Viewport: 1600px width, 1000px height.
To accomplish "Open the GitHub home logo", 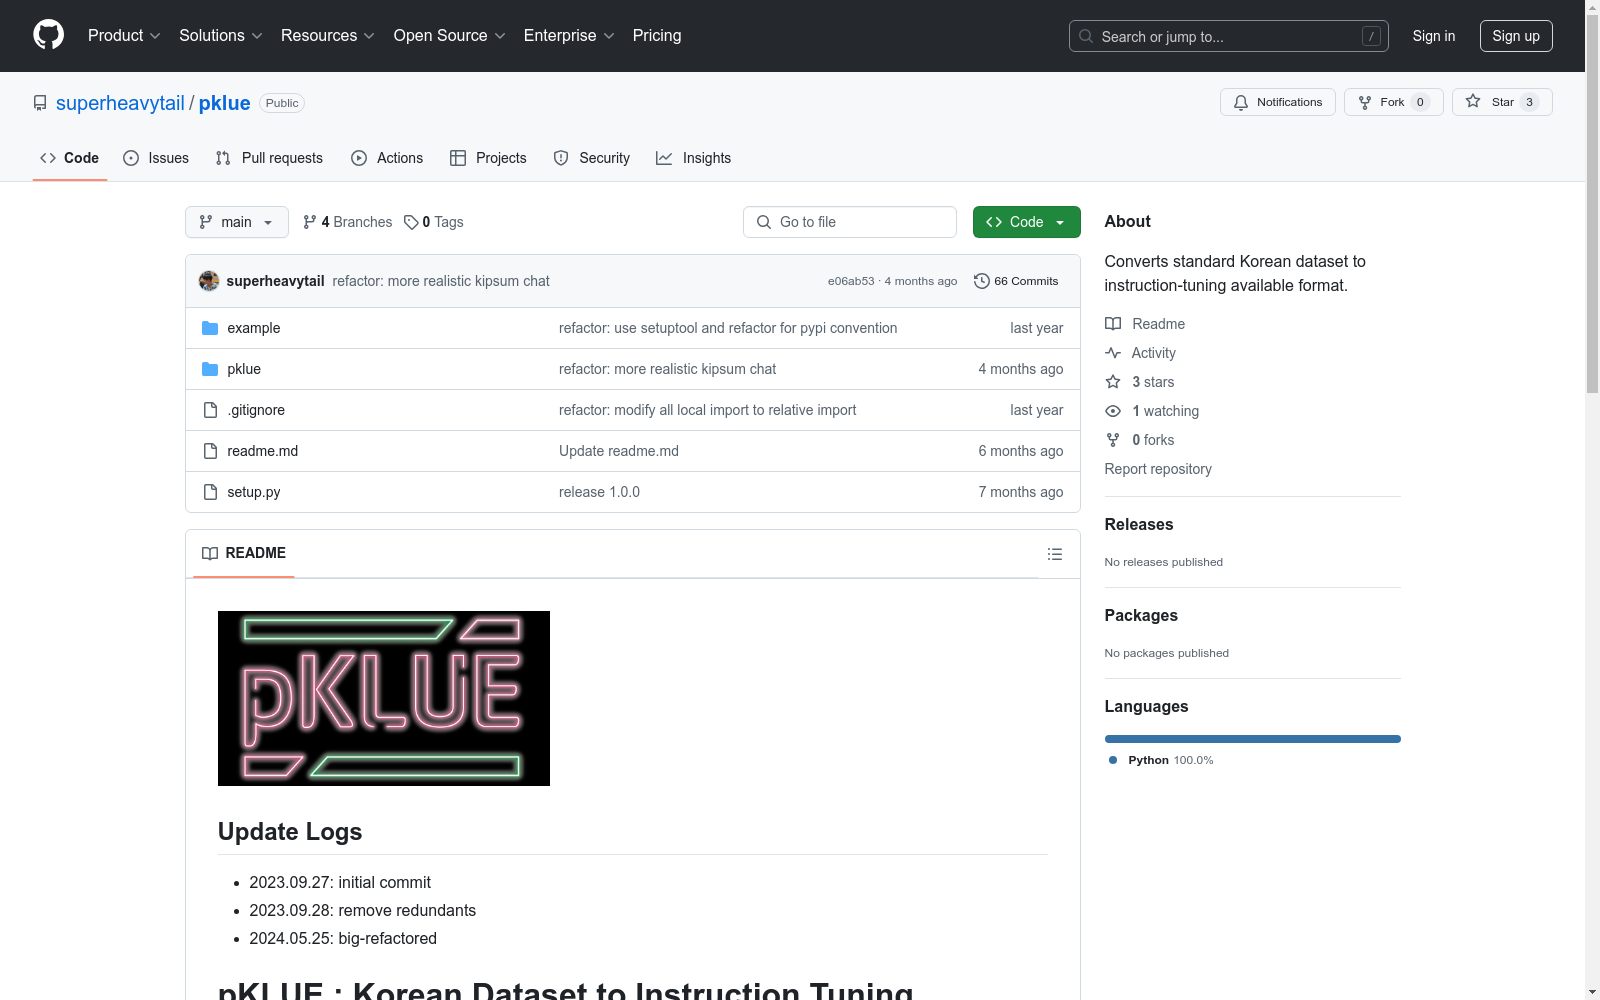I will tap(48, 35).
